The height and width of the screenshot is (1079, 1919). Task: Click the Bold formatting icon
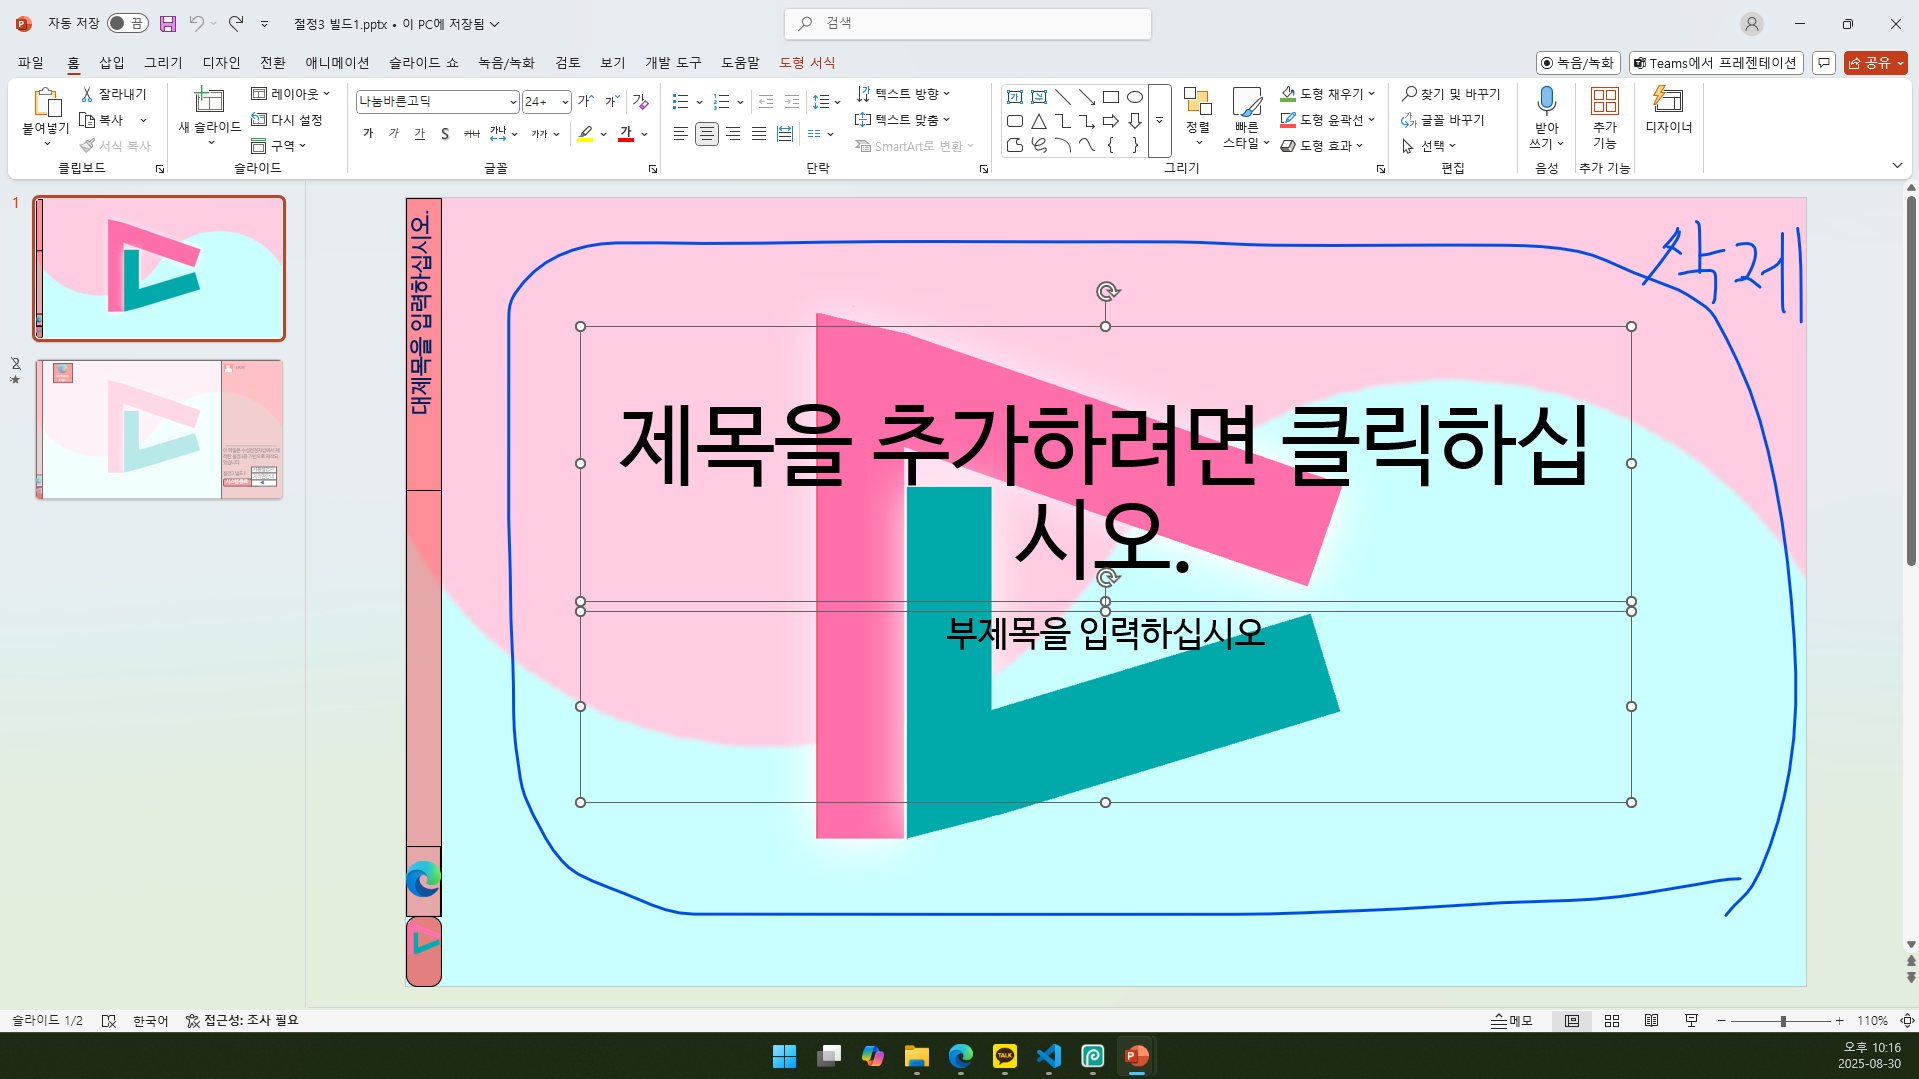[368, 134]
